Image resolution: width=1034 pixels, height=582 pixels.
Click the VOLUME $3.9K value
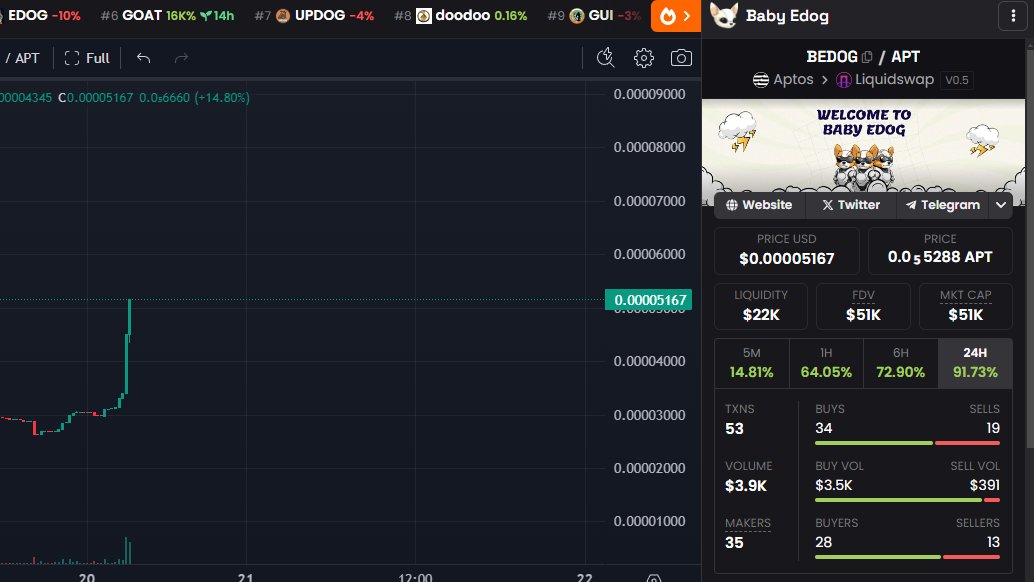[x=746, y=486]
